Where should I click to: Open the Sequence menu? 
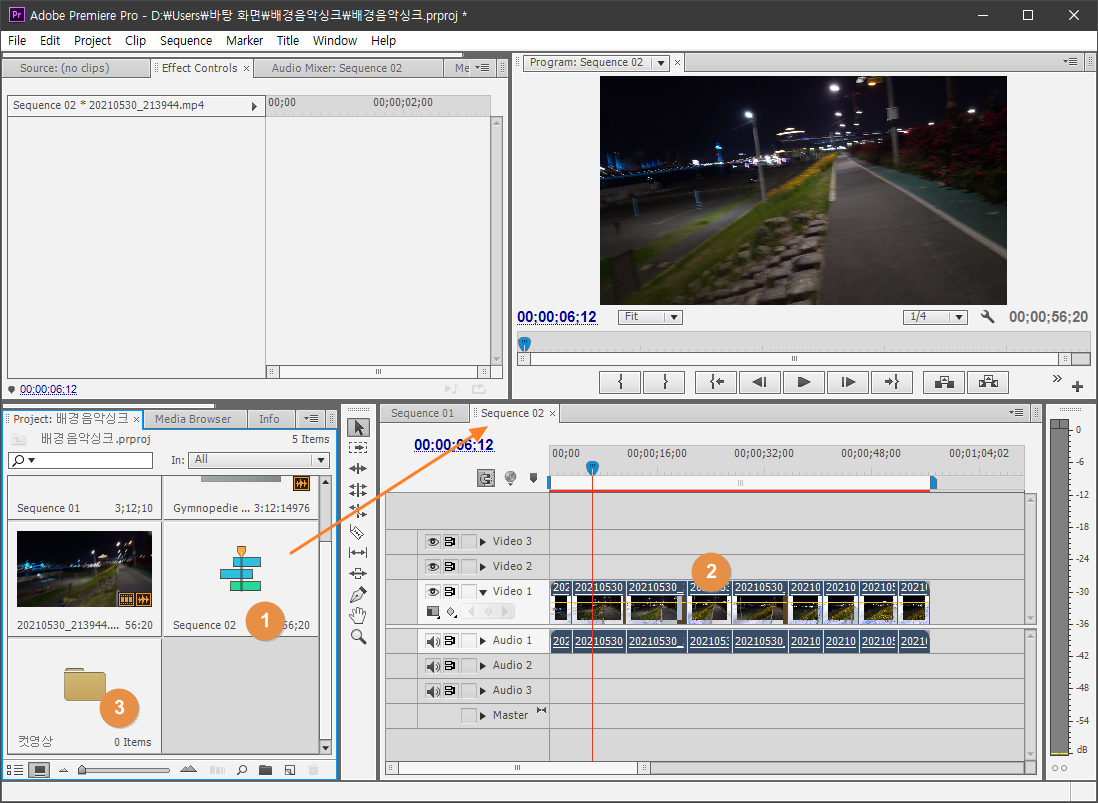pyautogui.click(x=186, y=41)
